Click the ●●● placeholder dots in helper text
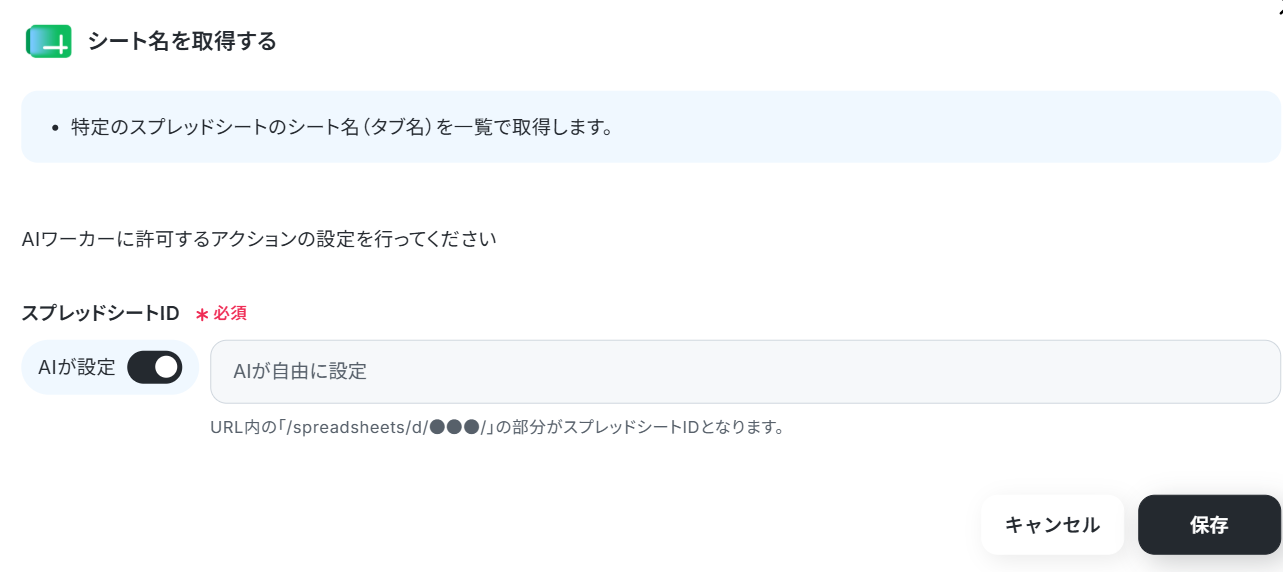Screen dimensions: 1283x572 click(453, 427)
